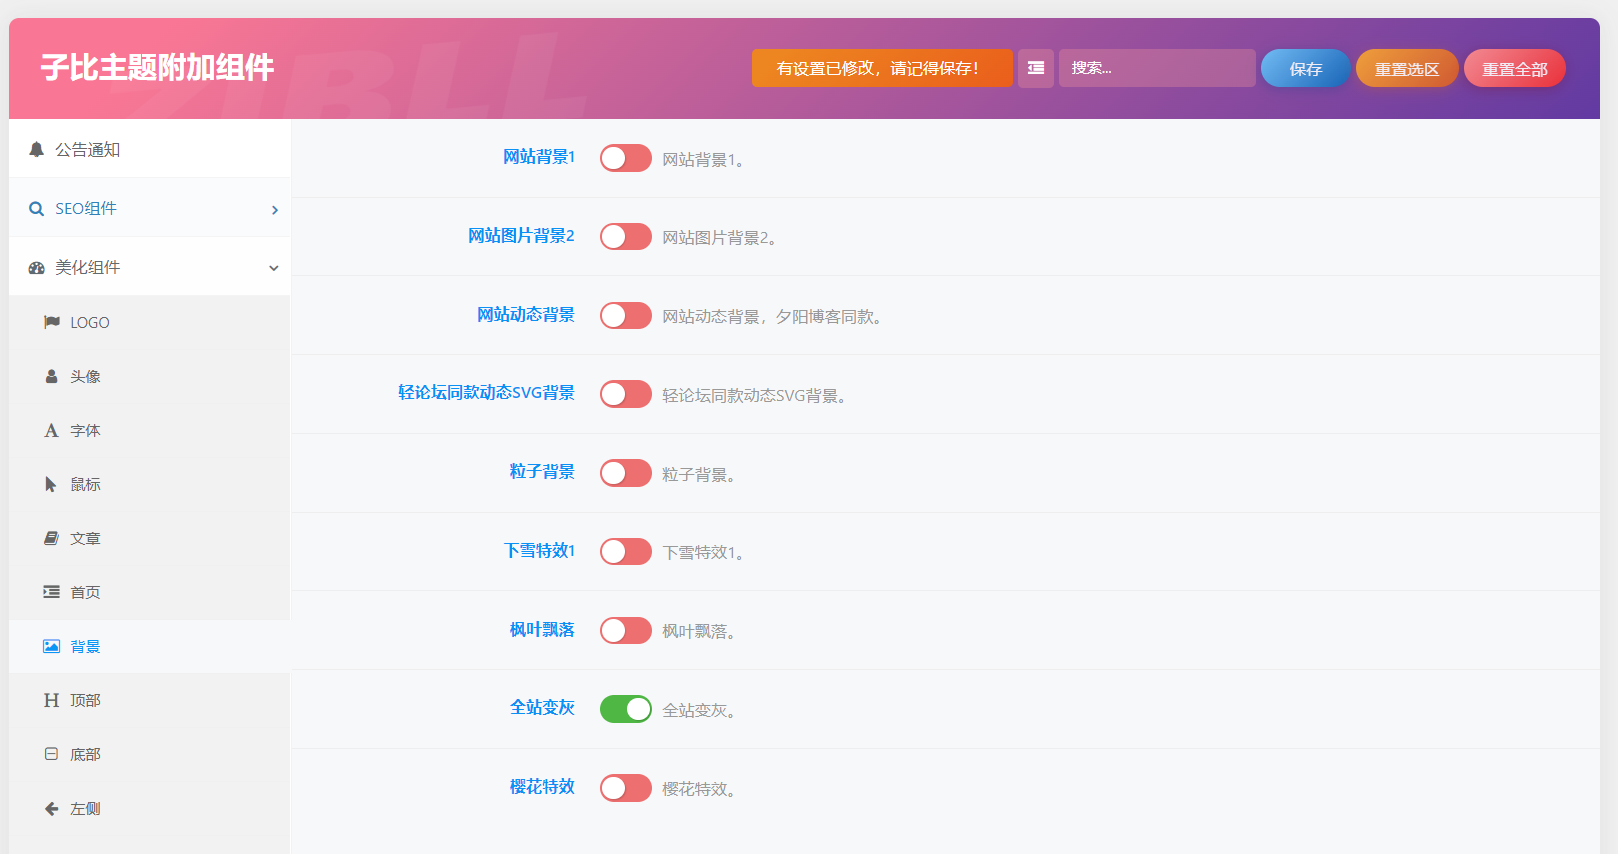Image resolution: width=1618 pixels, height=854 pixels.
Task: Click the book icon beside 文章
Action: click(52, 538)
